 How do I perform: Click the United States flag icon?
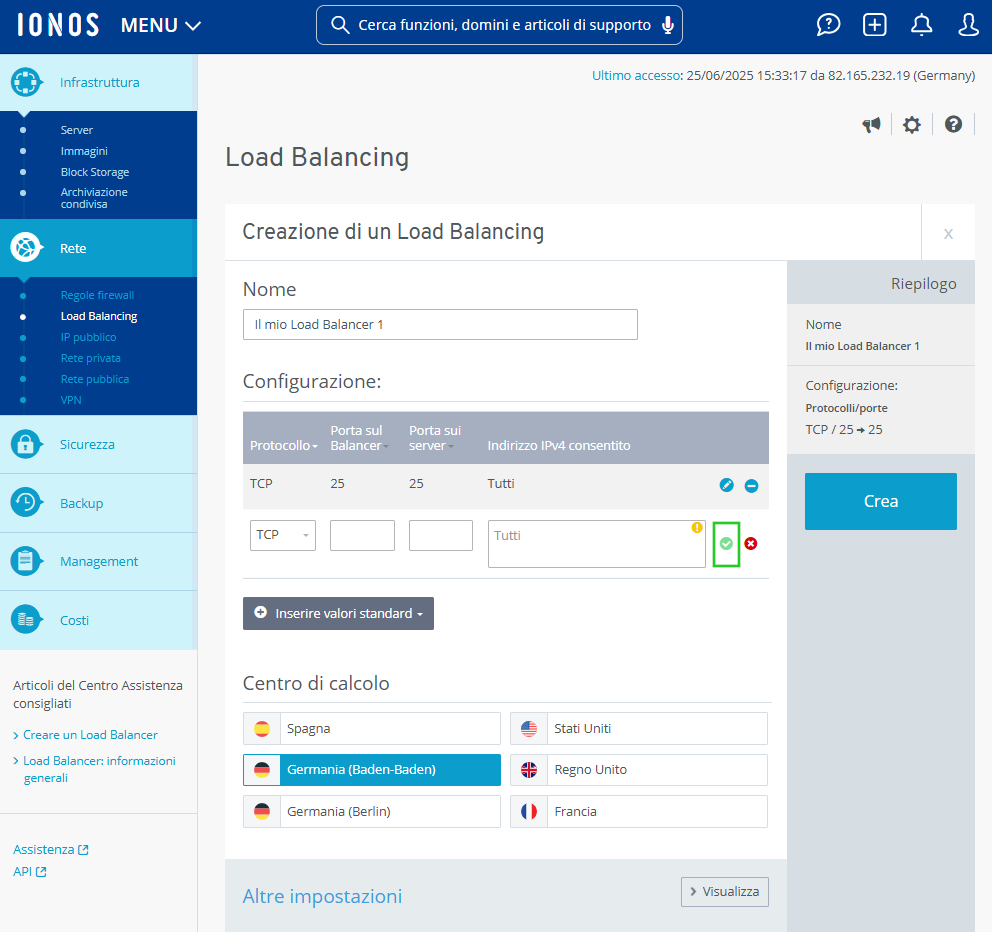529,729
